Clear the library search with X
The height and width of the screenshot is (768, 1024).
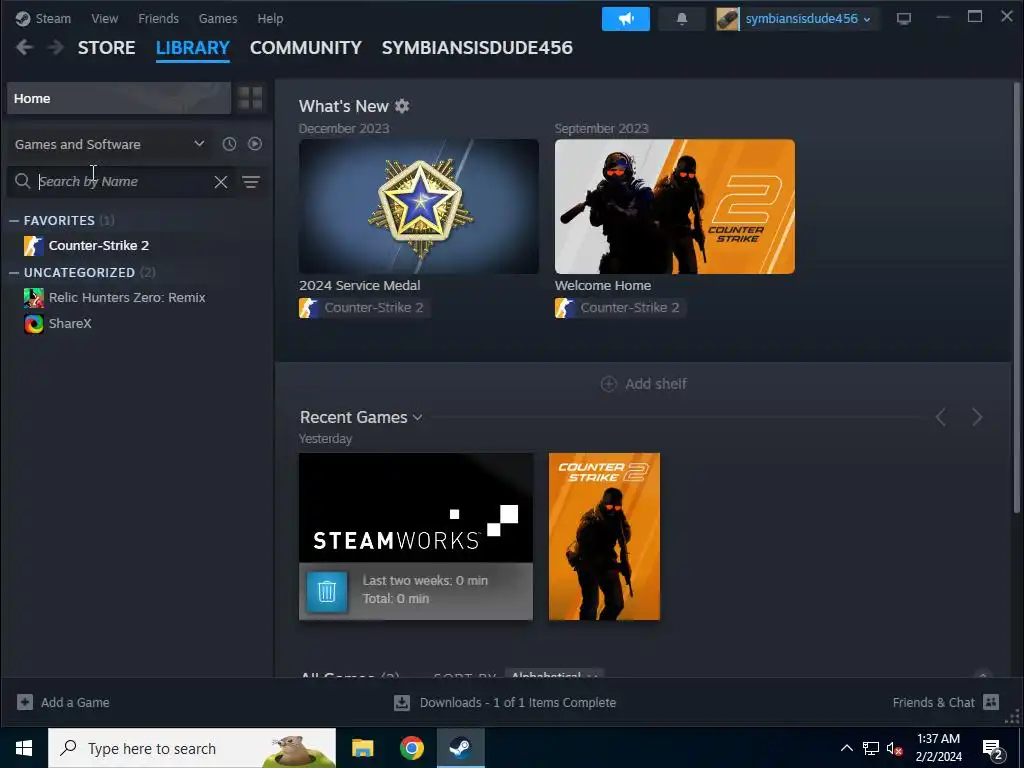221,182
